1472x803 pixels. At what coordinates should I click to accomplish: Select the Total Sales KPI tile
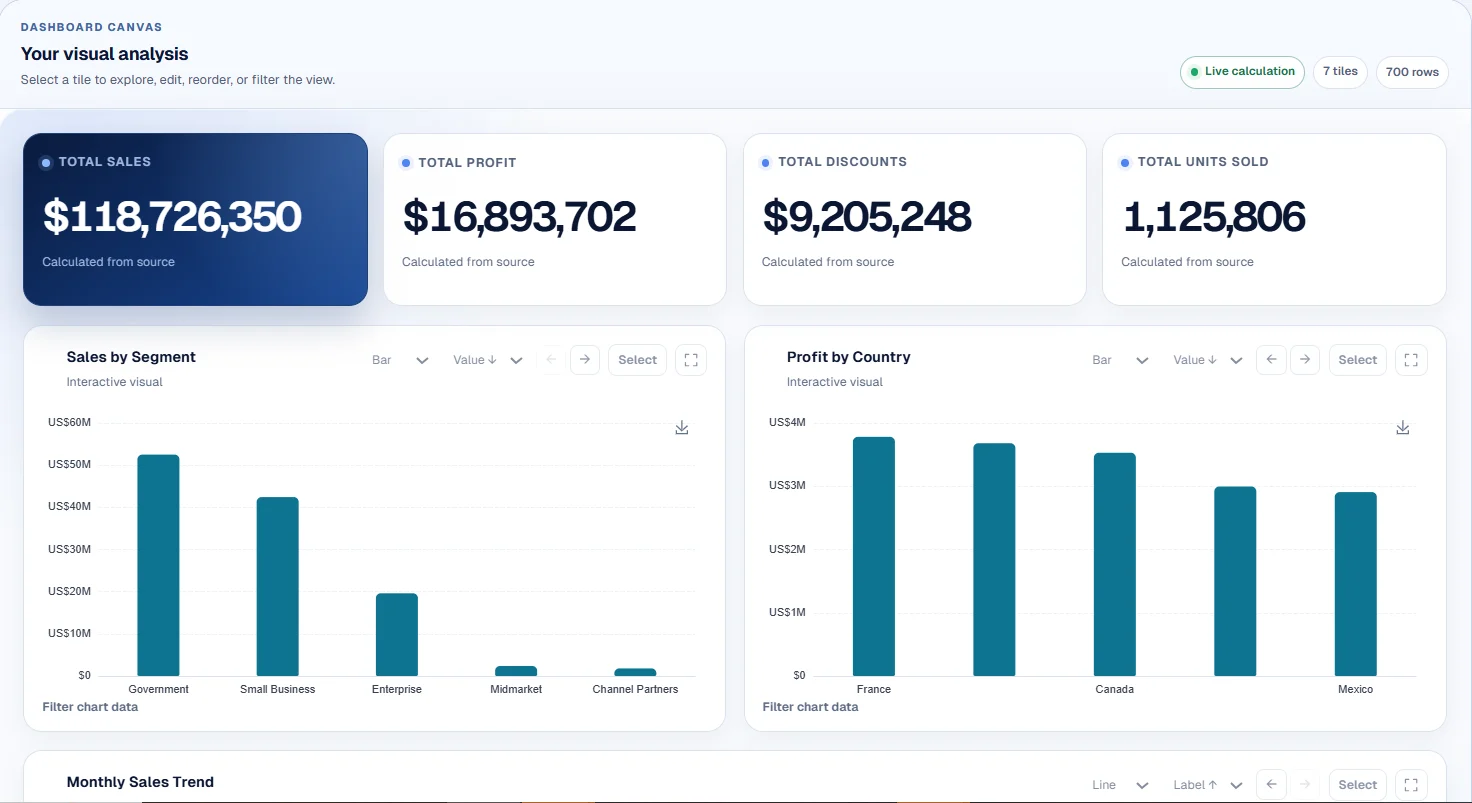click(x=195, y=219)
